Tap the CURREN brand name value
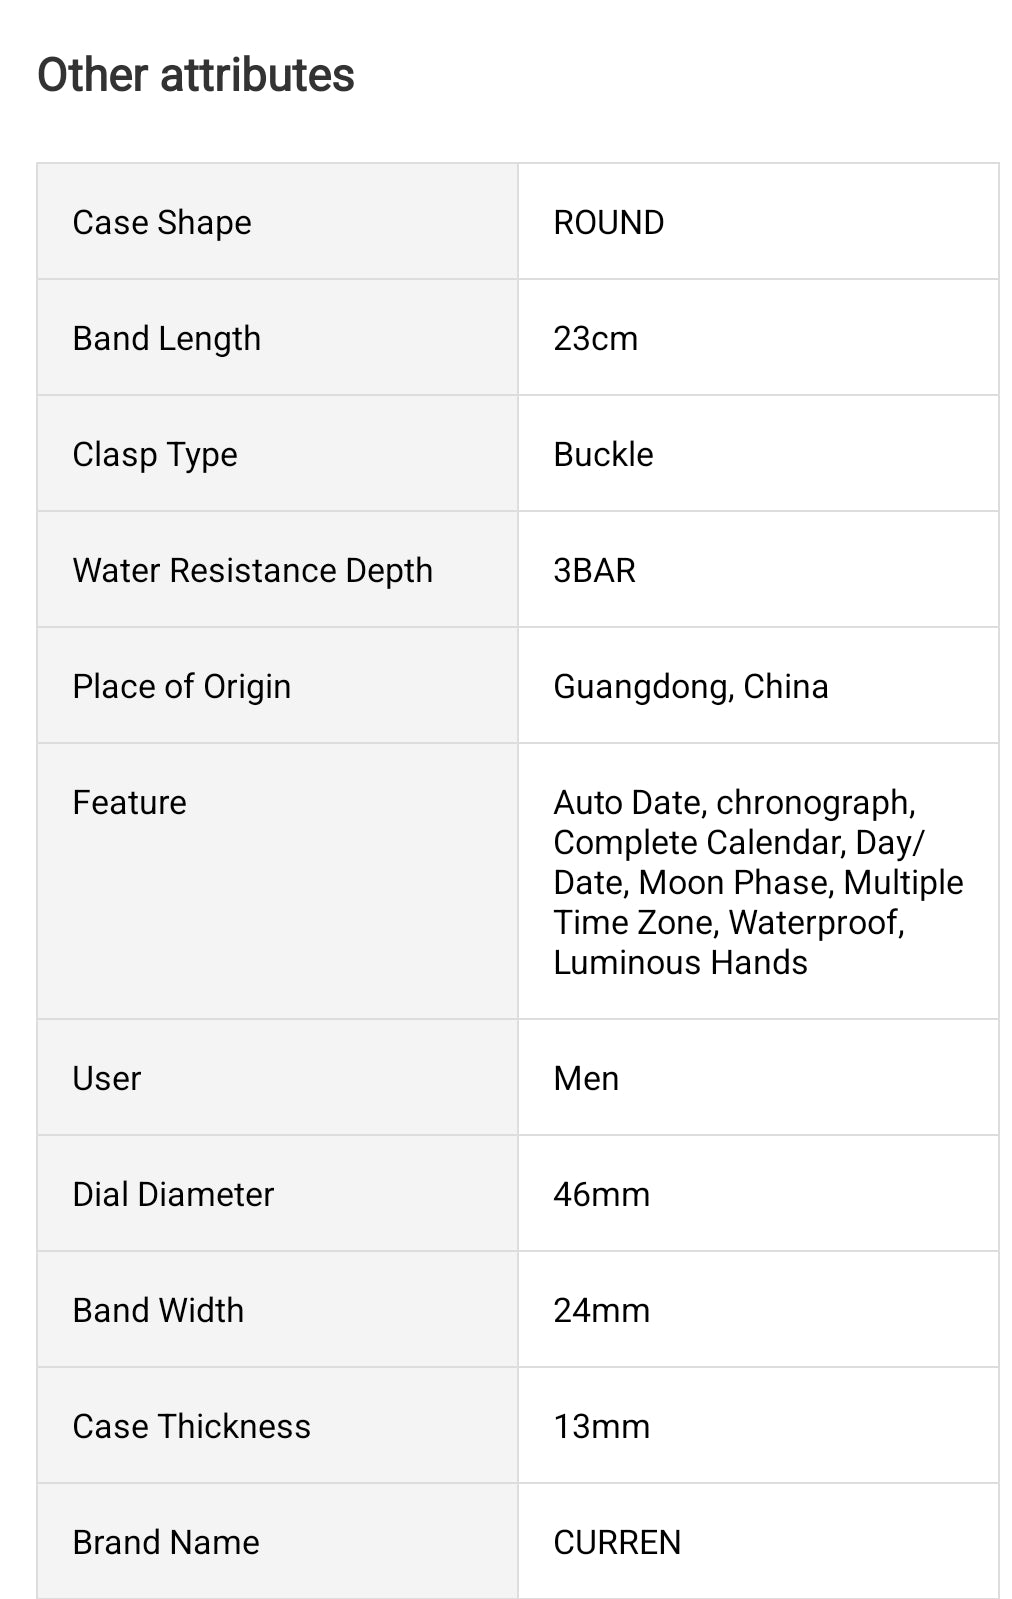Screen dimensions: 1012x1599 617,1542
